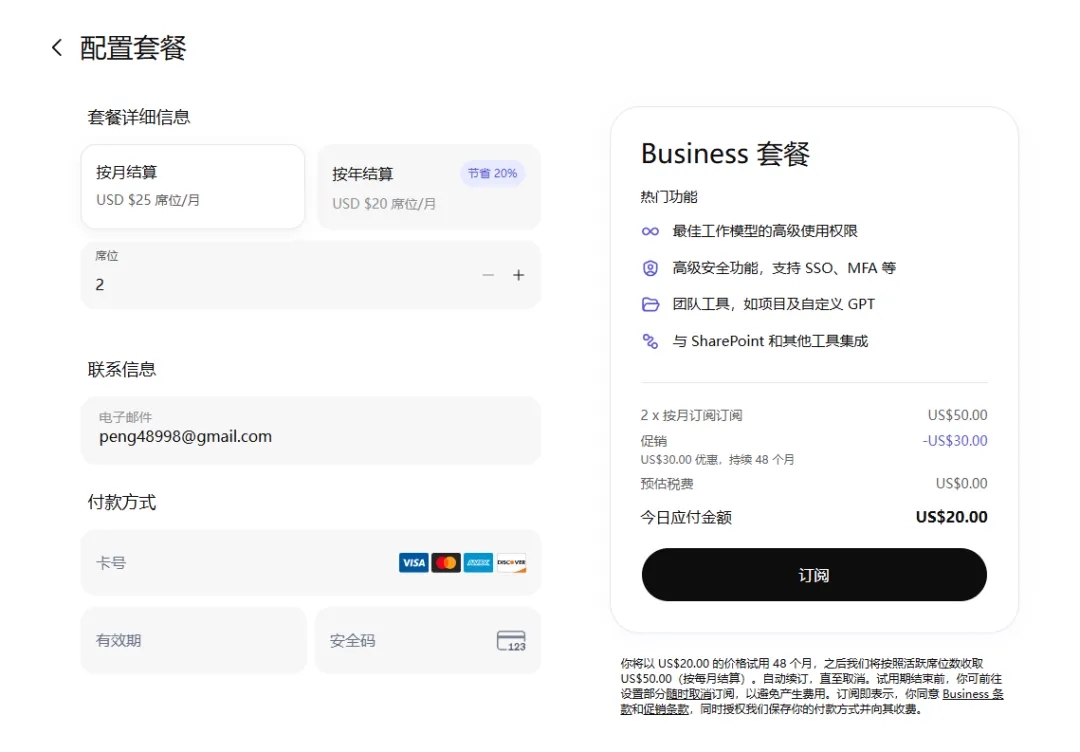Image resolution: width=1080 pixels, height=752 pixels.
Task: Click the folder icon beside 团队工具
Action: click(x=650, y=304)
